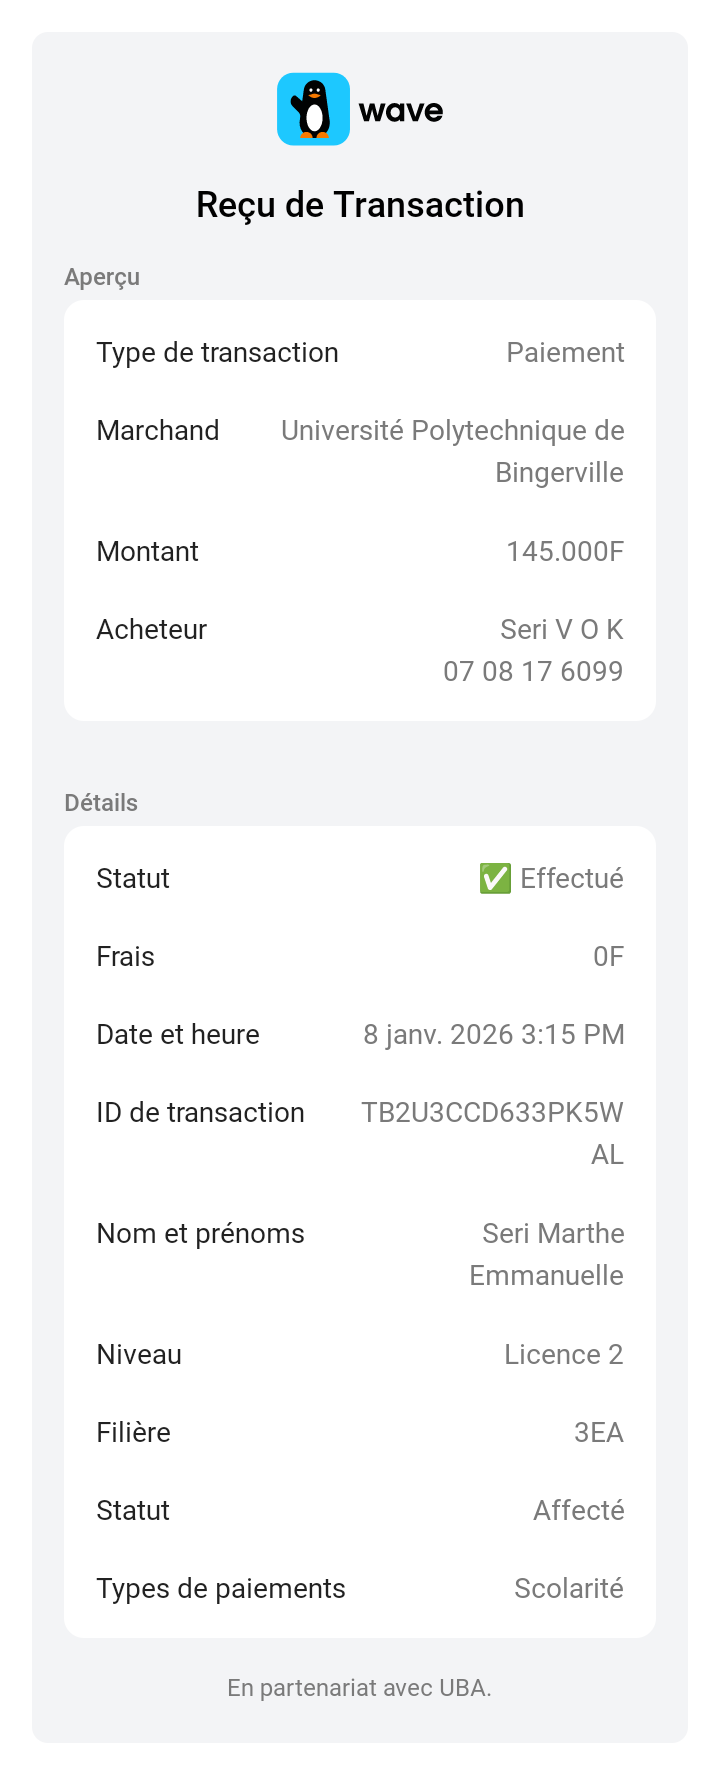The image size is (720, 1775).
Task: Select the Licence 2 level value
Action: point(563,1354)
